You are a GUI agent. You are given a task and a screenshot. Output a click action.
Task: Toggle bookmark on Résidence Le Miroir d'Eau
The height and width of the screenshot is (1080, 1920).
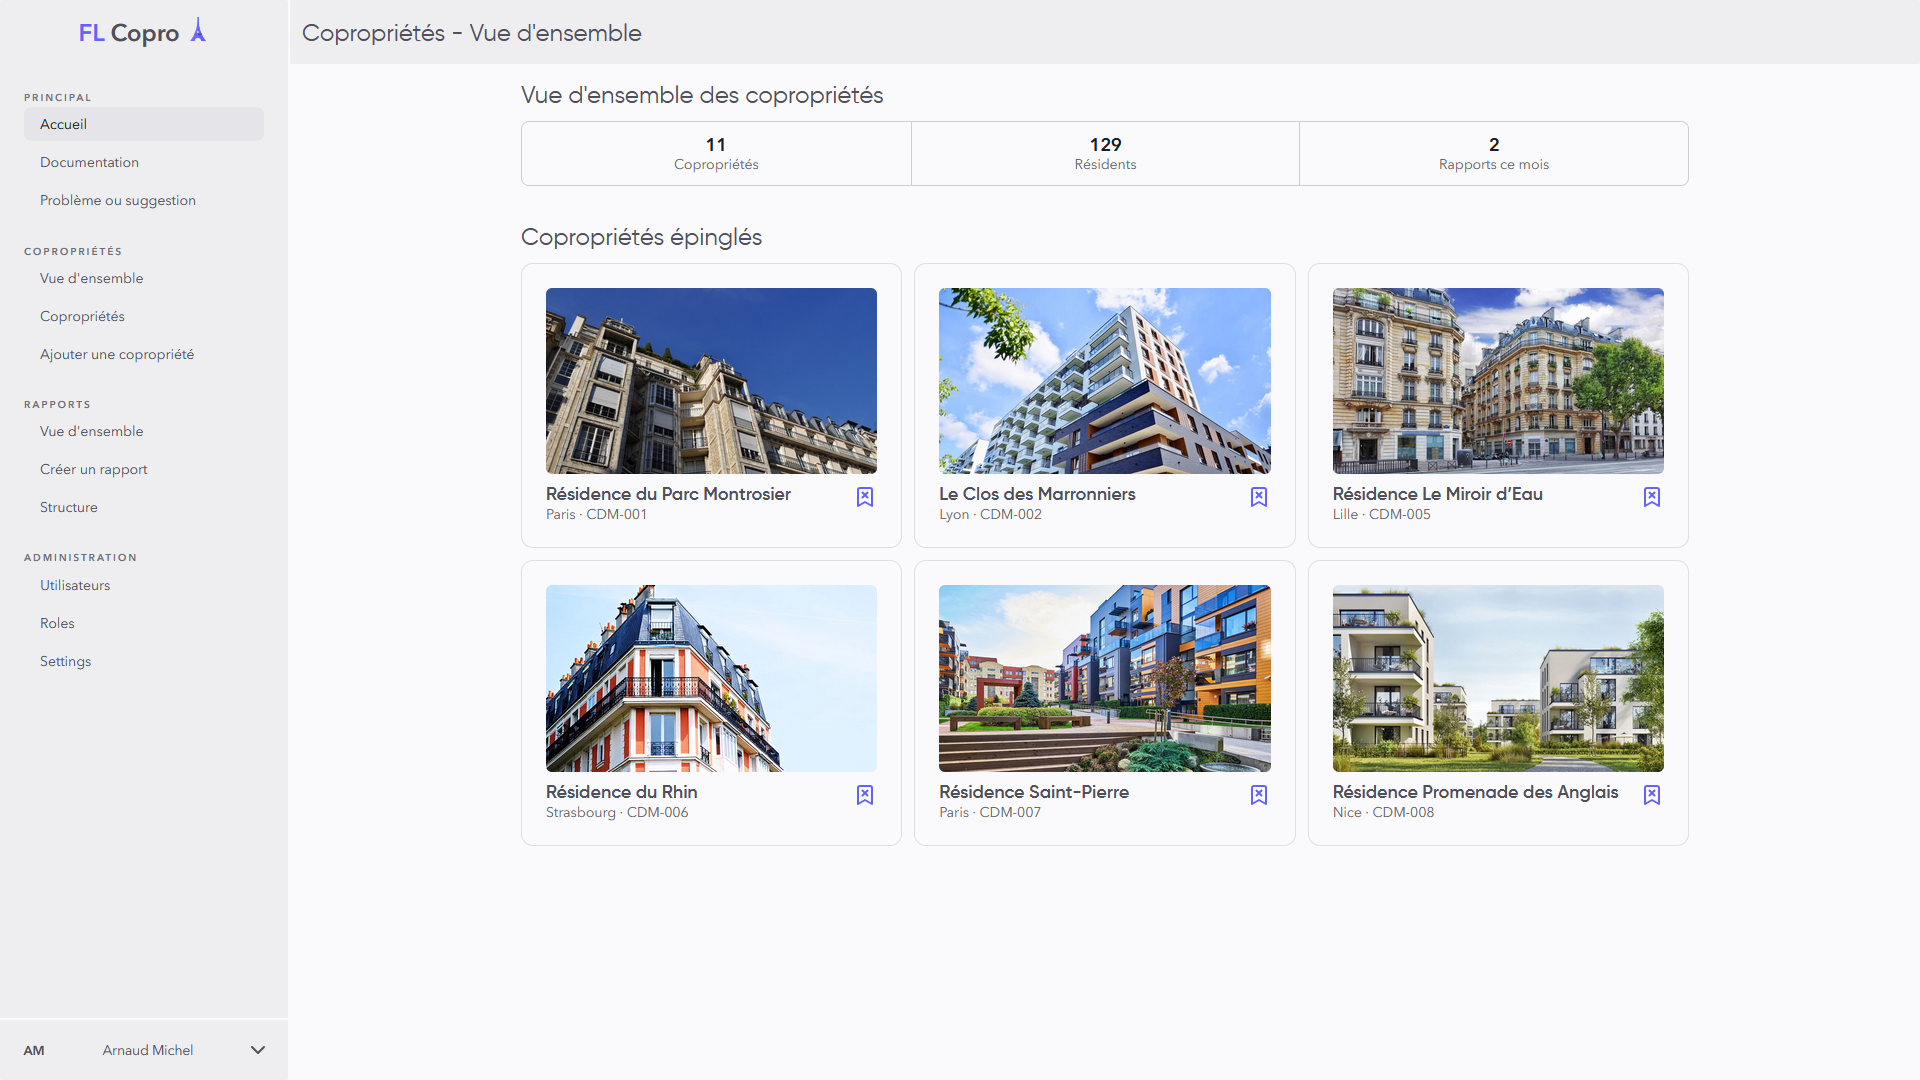tap(1652, 497)
